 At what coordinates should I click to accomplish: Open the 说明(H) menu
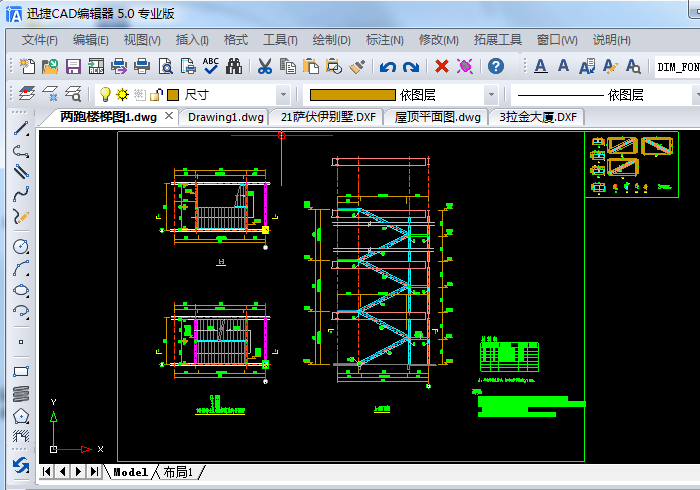(612, 40)
